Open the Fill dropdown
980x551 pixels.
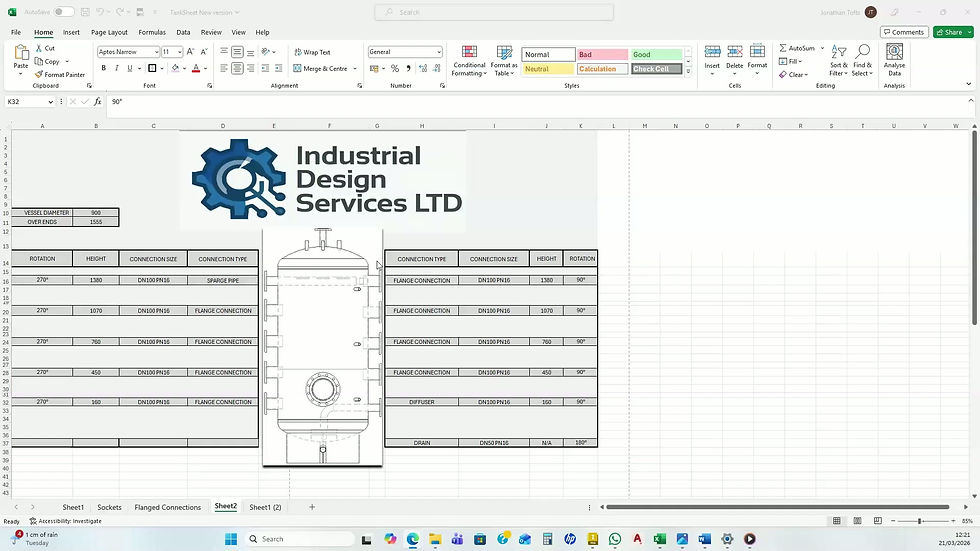(x=791, y=61)
